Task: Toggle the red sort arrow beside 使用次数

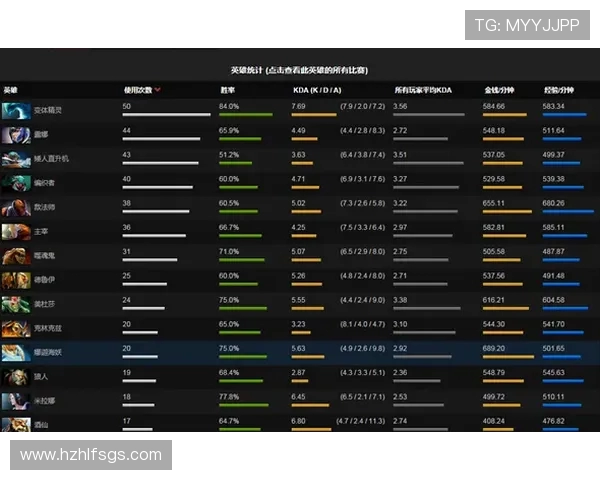Action: click(158, 90)
